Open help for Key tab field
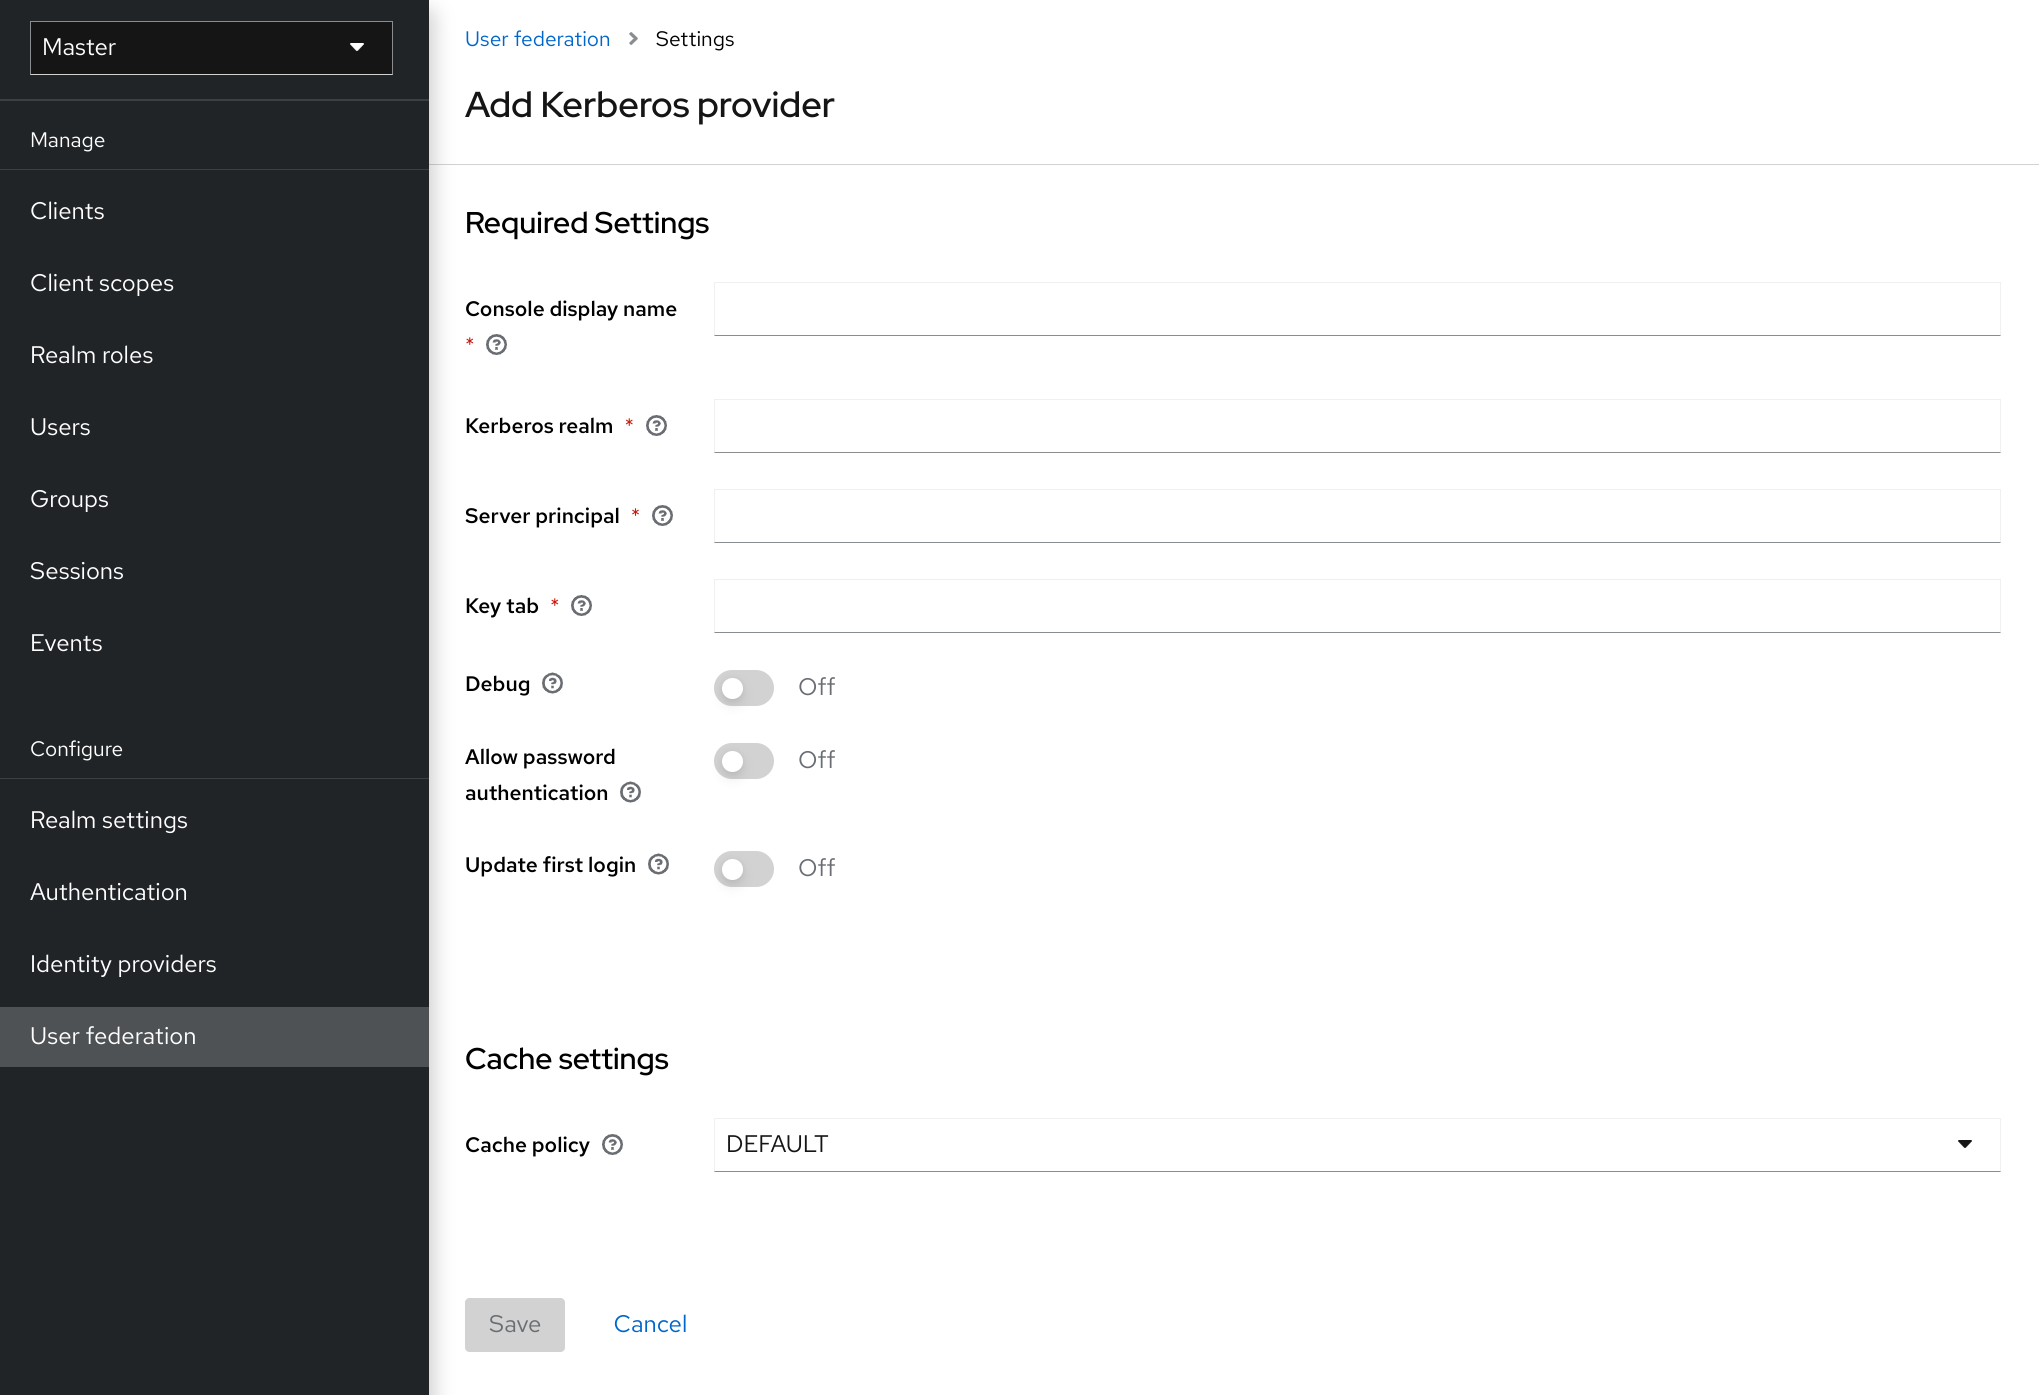This screenshot has width=2039, height=1395. click(x=581, y=606)
